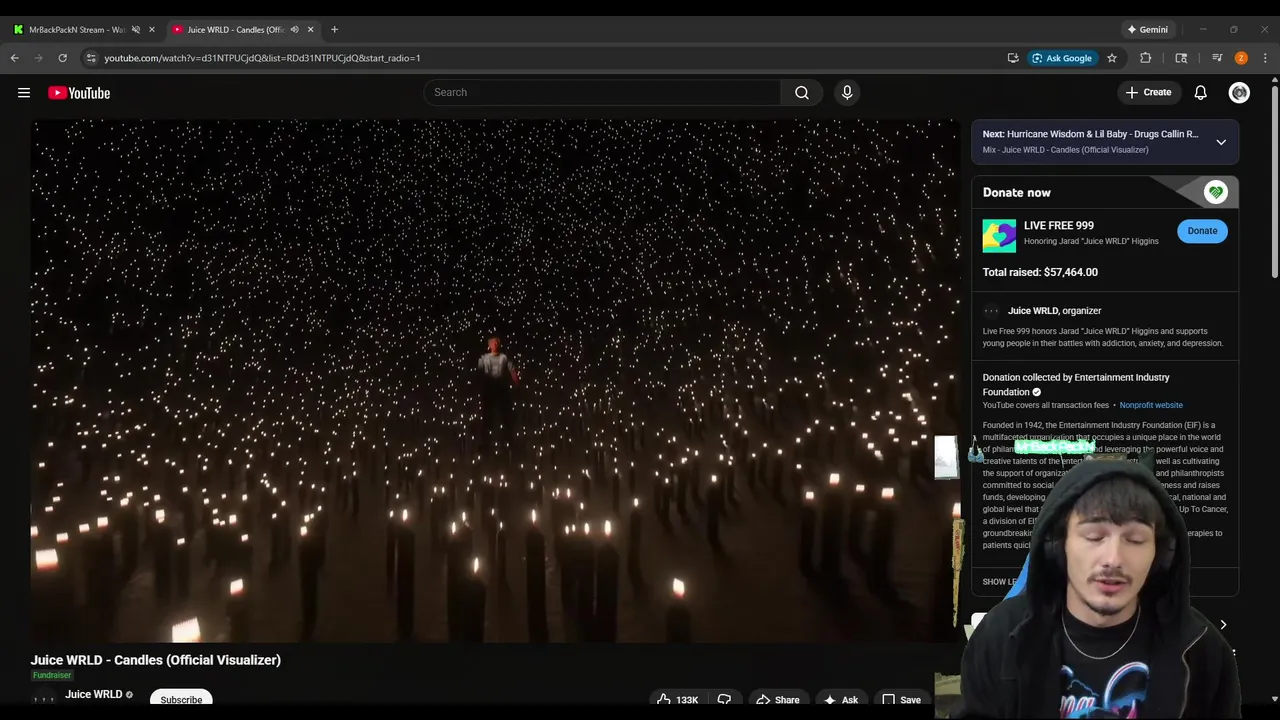This screenshot has width=1280, height=720.
Task: Open the YouTube hamburger guide menu
Action: [x=24, y=93]
